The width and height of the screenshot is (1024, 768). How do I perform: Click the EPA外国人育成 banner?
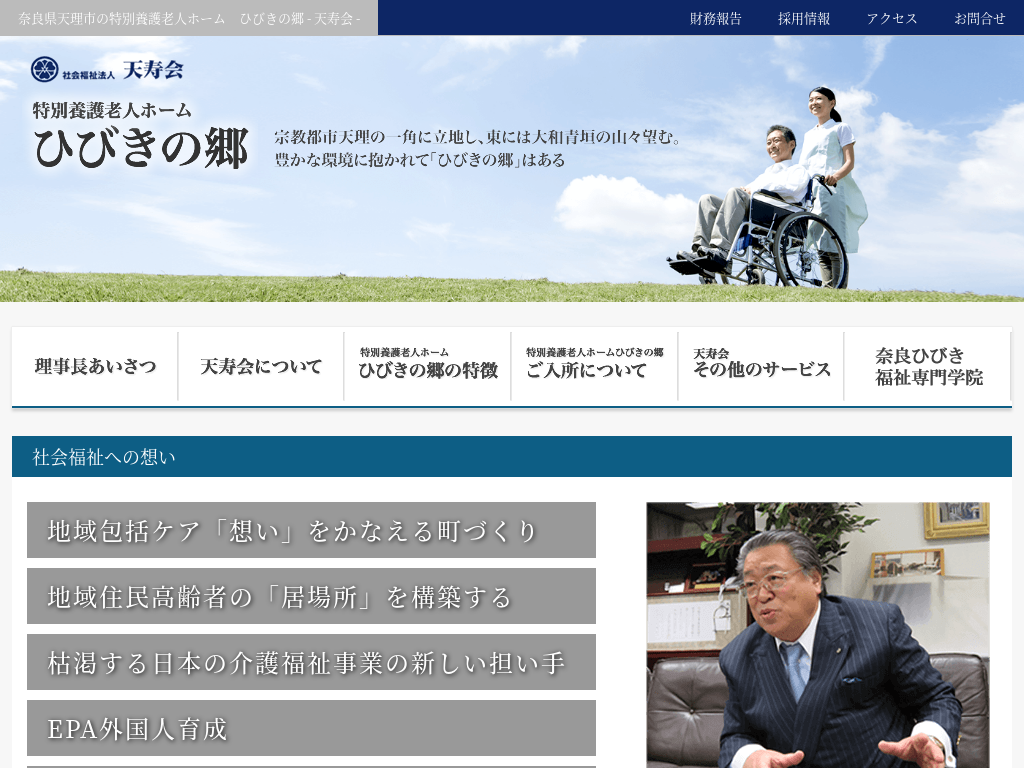[x=312, y=728]
